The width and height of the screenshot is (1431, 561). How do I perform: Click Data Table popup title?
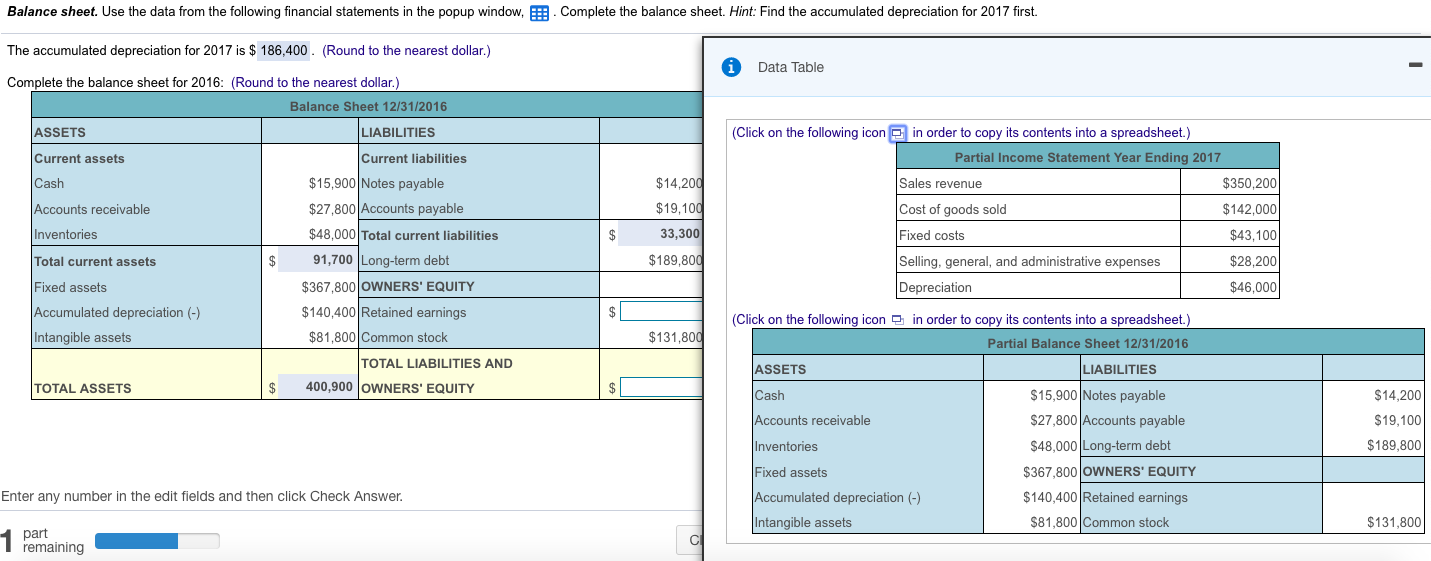point(791,67)
